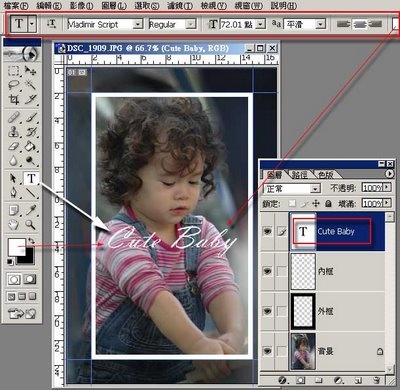This screenshot has width=400, height=390.
Task: Click the 不透明 opacity 100% field
Action: (372, 188)
